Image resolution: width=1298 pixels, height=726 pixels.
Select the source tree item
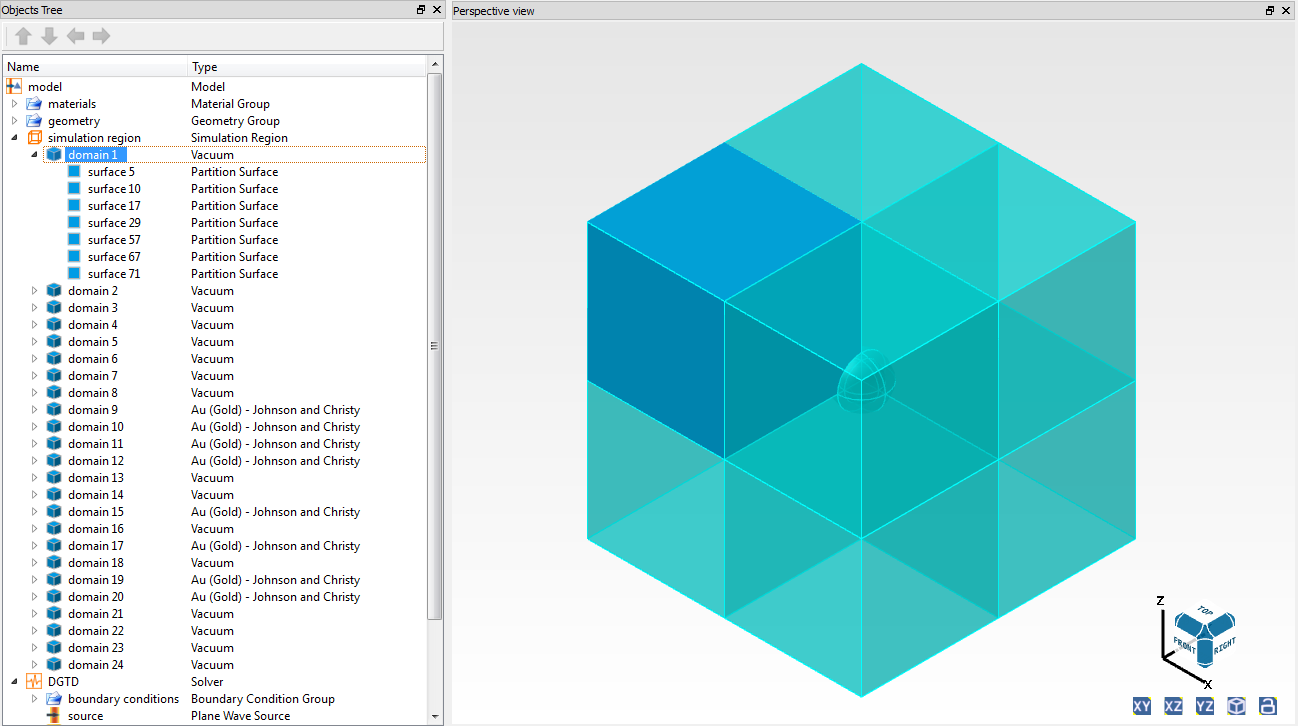86,715
